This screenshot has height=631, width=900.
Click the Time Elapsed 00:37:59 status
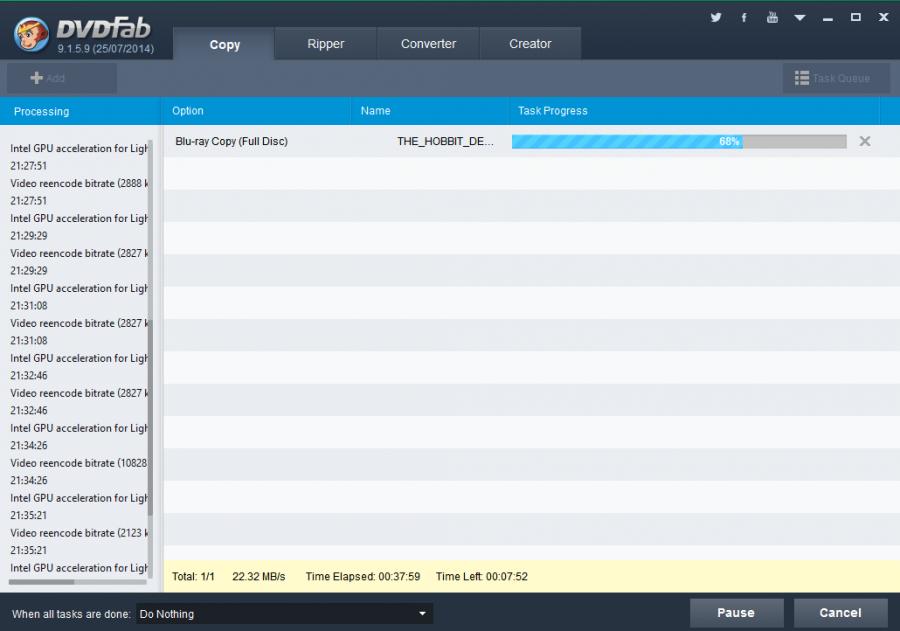(363, 576)
